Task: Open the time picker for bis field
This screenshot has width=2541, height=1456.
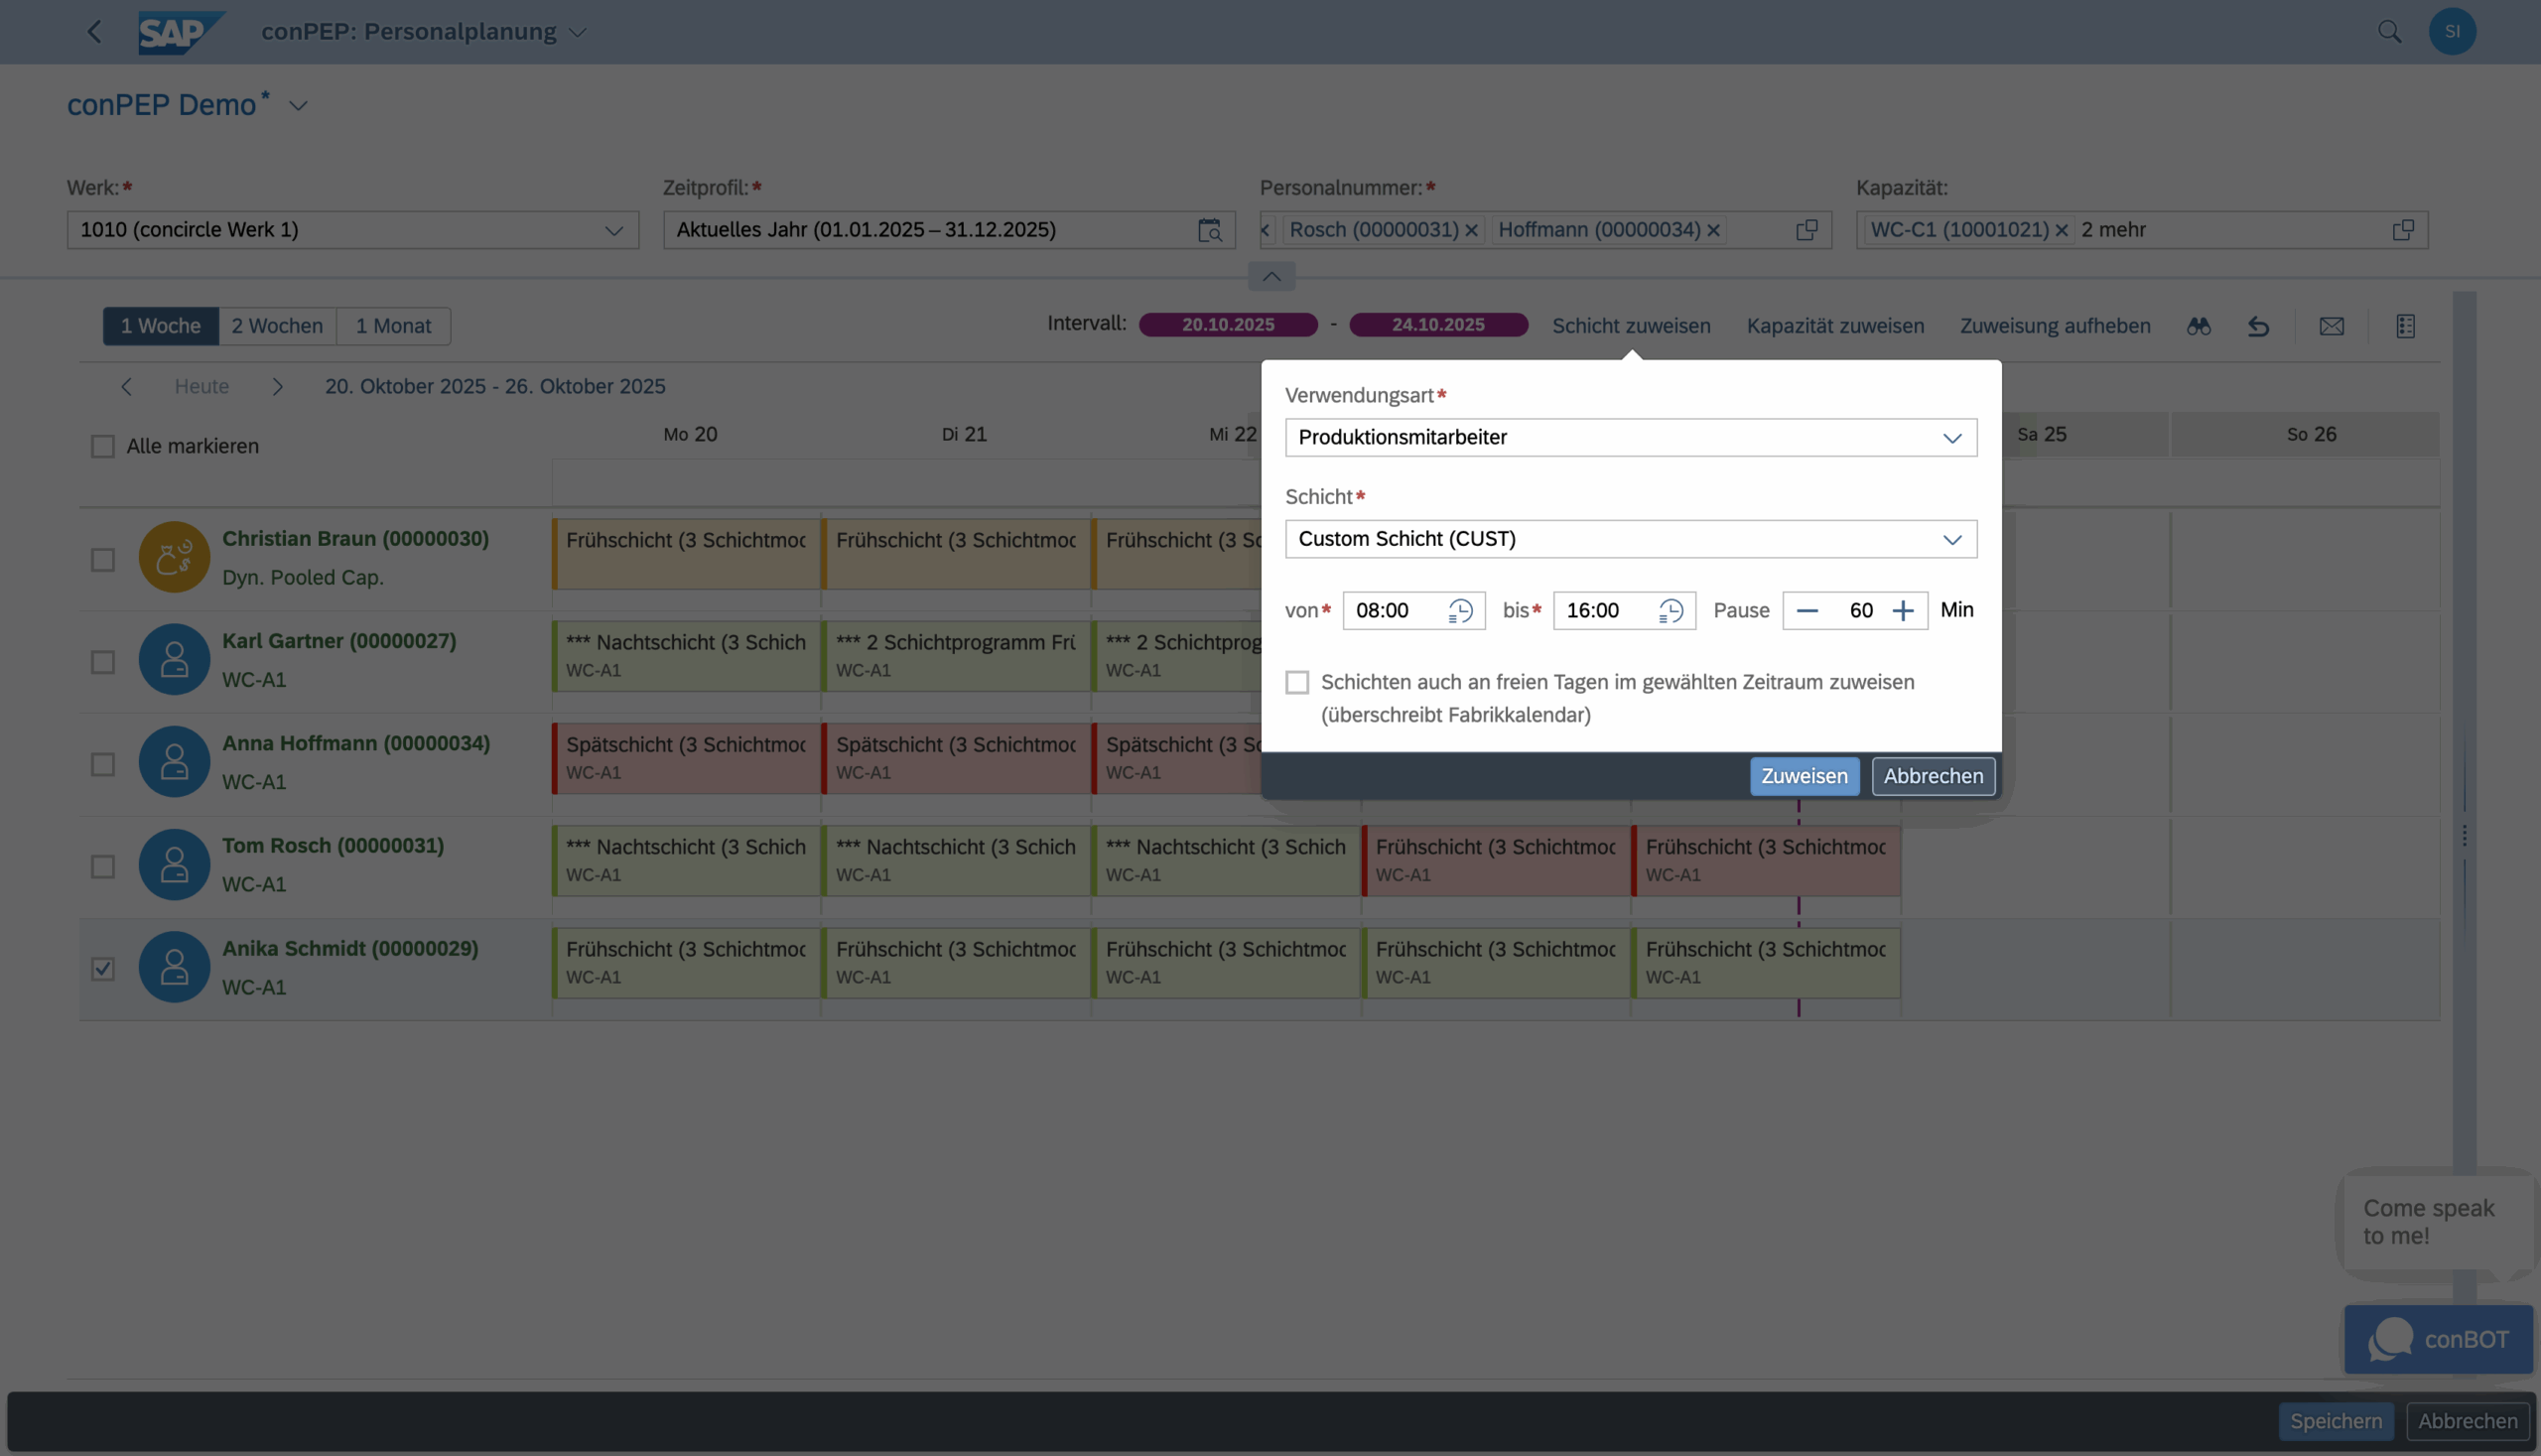Action: pyautogui.click(x=1671, y=611)
